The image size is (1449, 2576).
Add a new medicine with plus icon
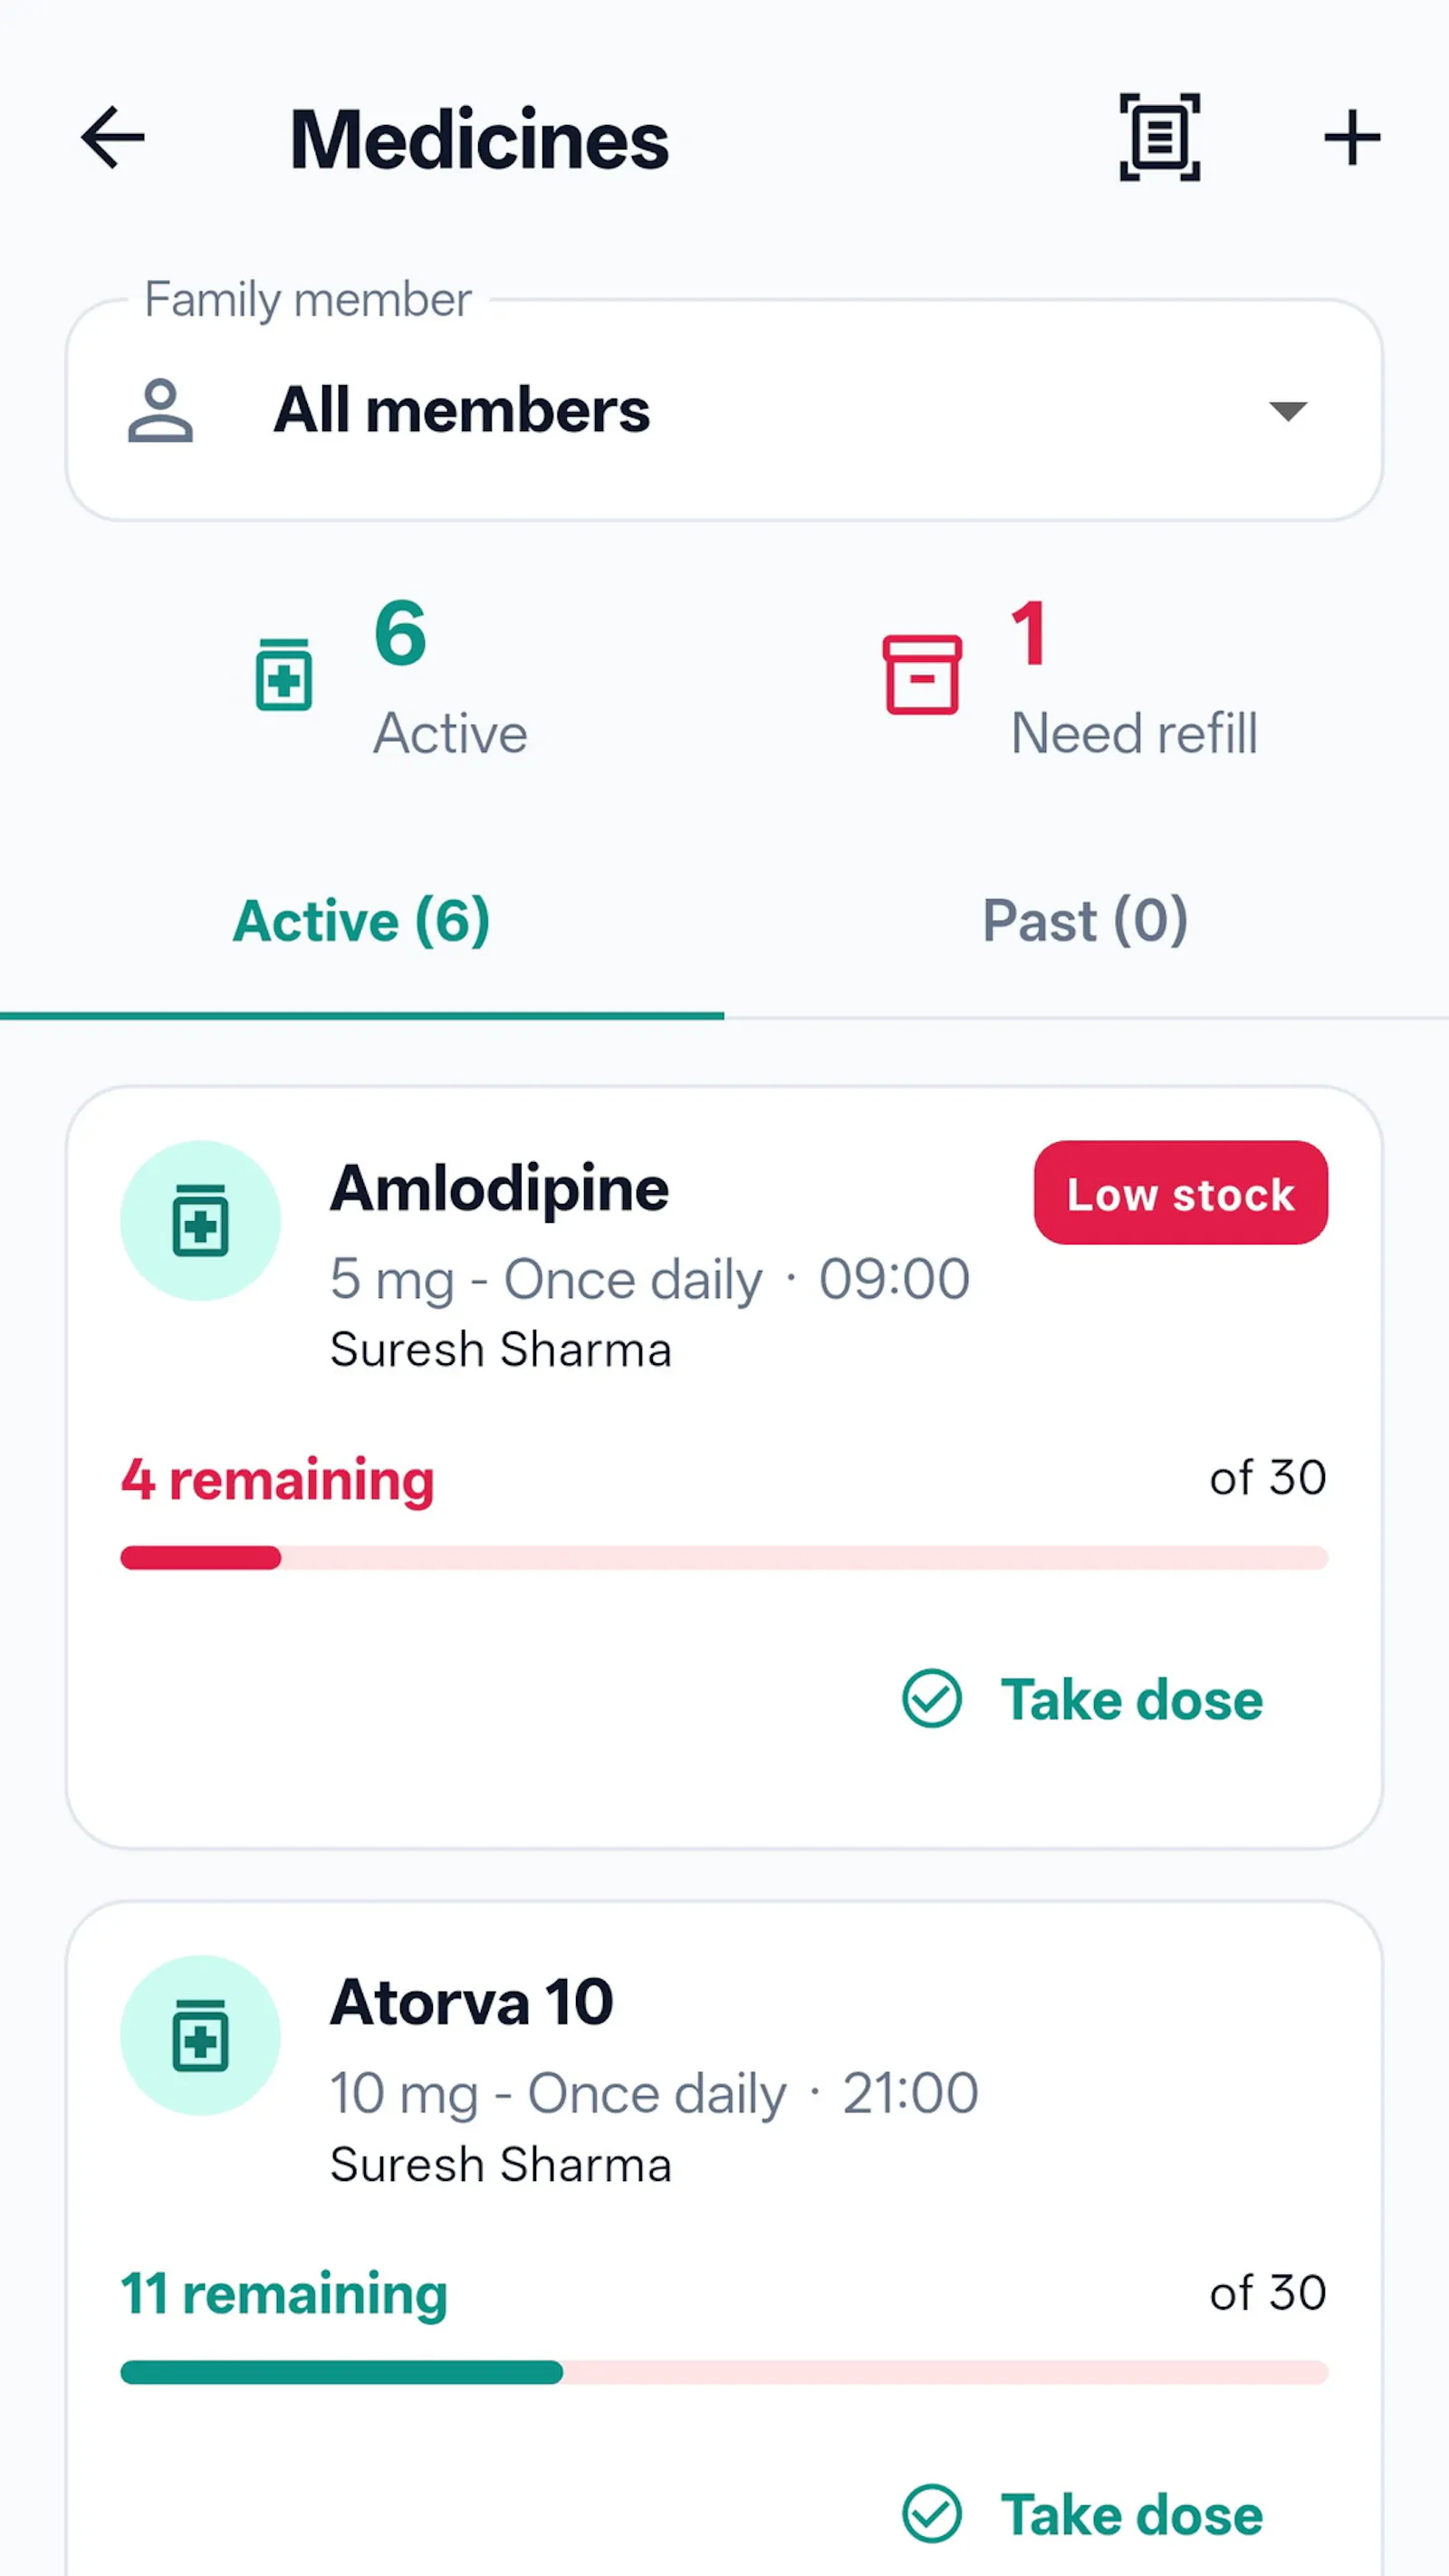point(1352,137)
